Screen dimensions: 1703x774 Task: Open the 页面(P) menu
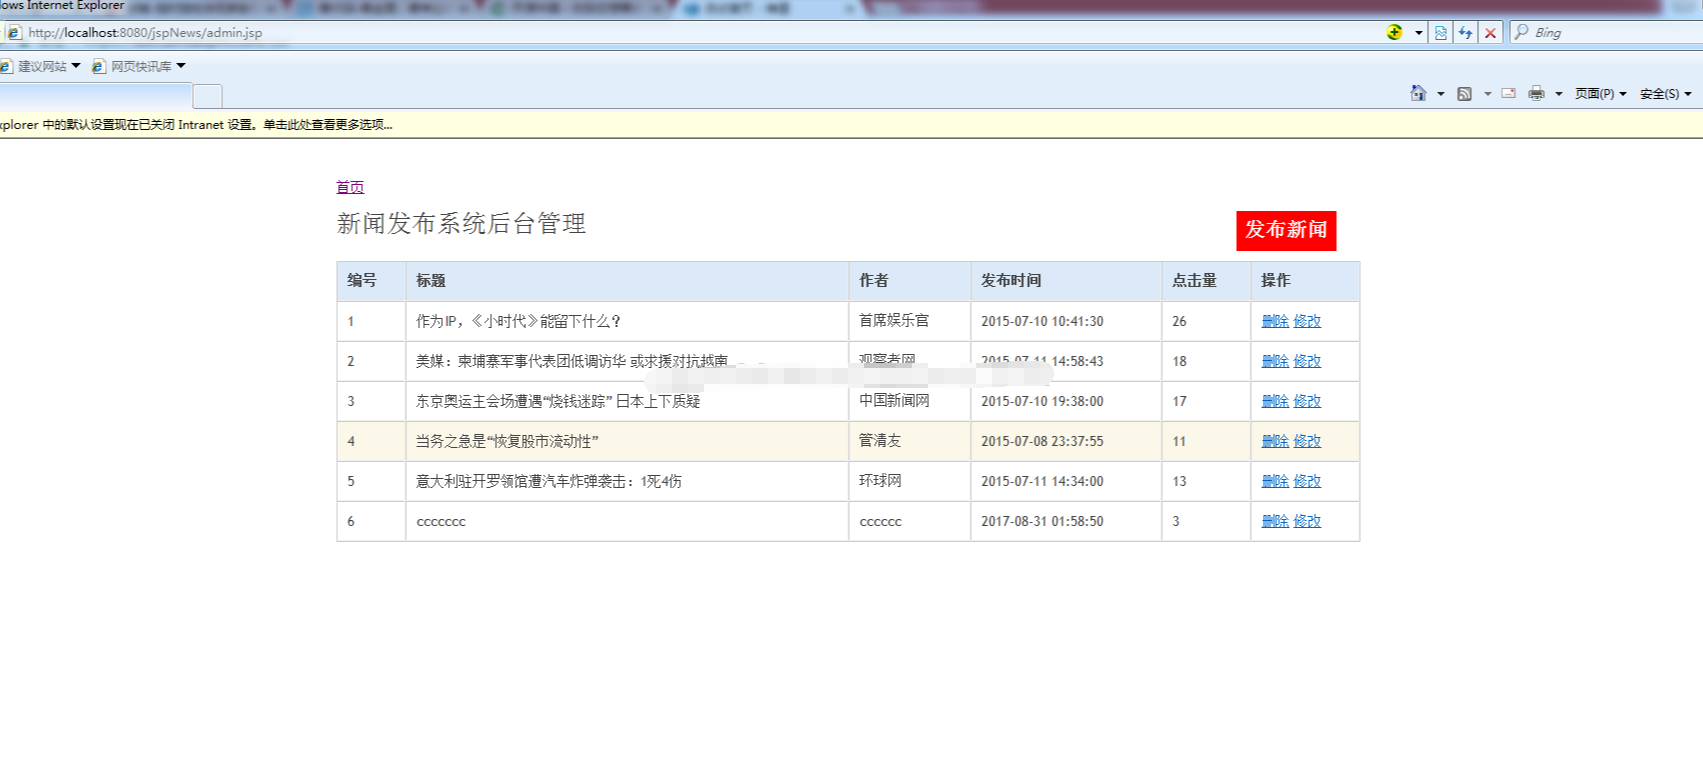pyautogui.click(x=1600, y=93)
